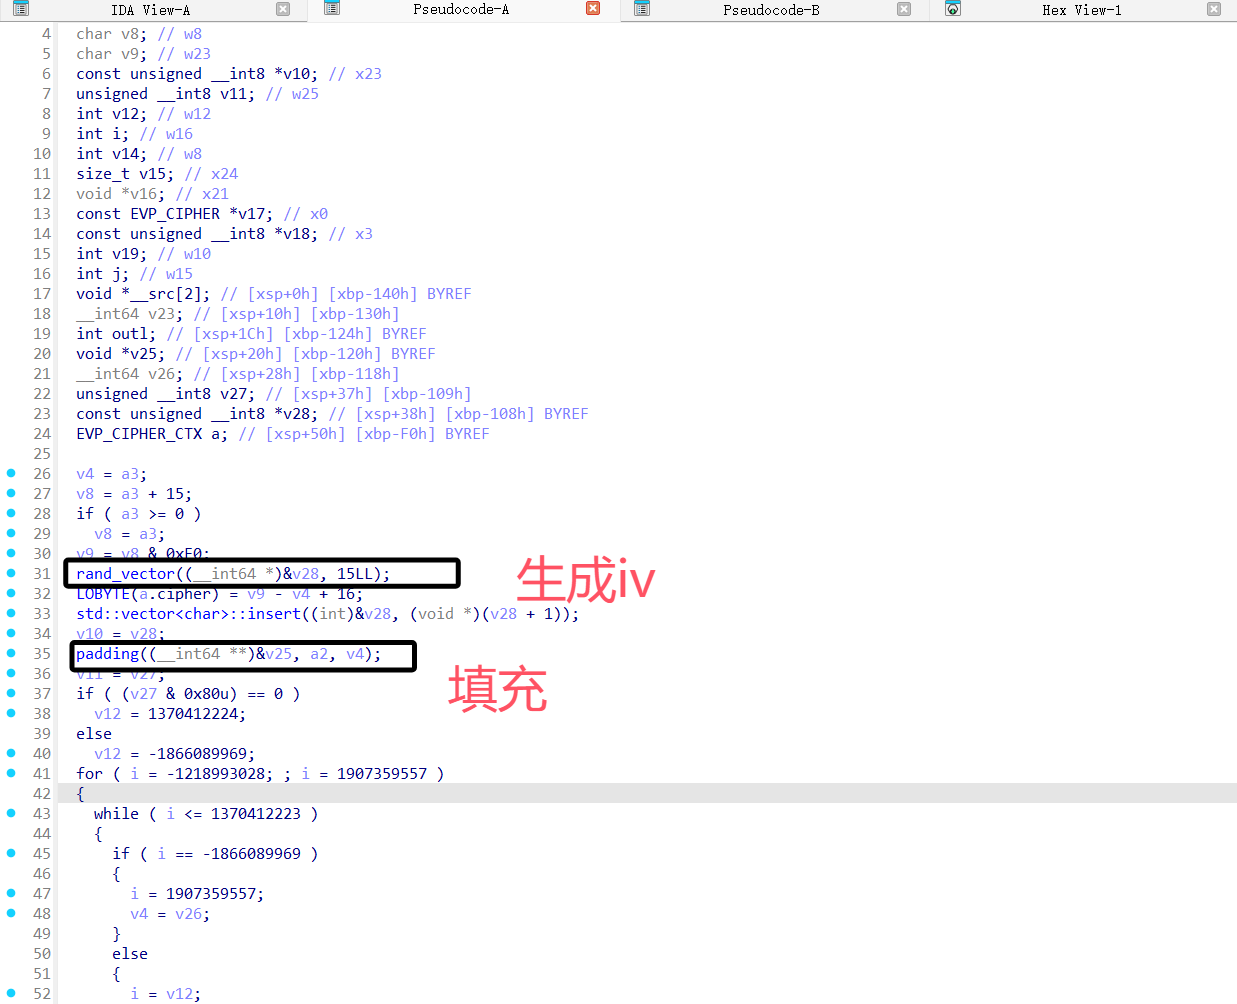Close the Pseudocode-A tab
The height and width of the screenshot is (1004, 1237).
tap(593, 9)
